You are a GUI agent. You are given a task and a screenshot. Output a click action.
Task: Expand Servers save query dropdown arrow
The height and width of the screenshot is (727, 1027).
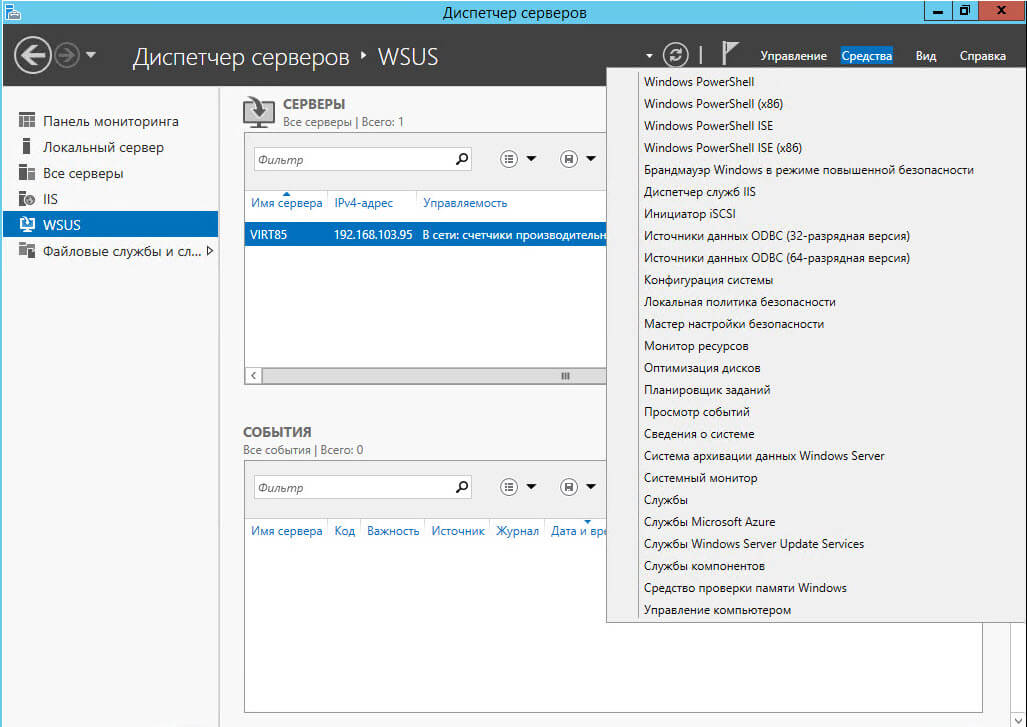[591, 158]
